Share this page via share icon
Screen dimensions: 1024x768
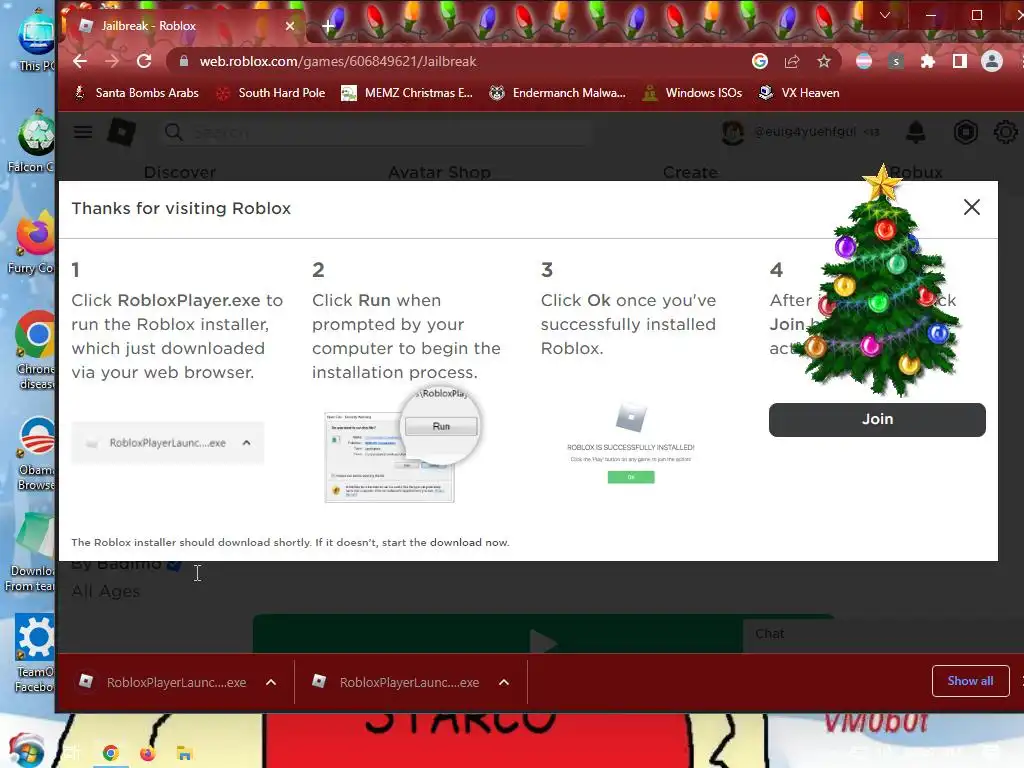(x=792, y=61)
